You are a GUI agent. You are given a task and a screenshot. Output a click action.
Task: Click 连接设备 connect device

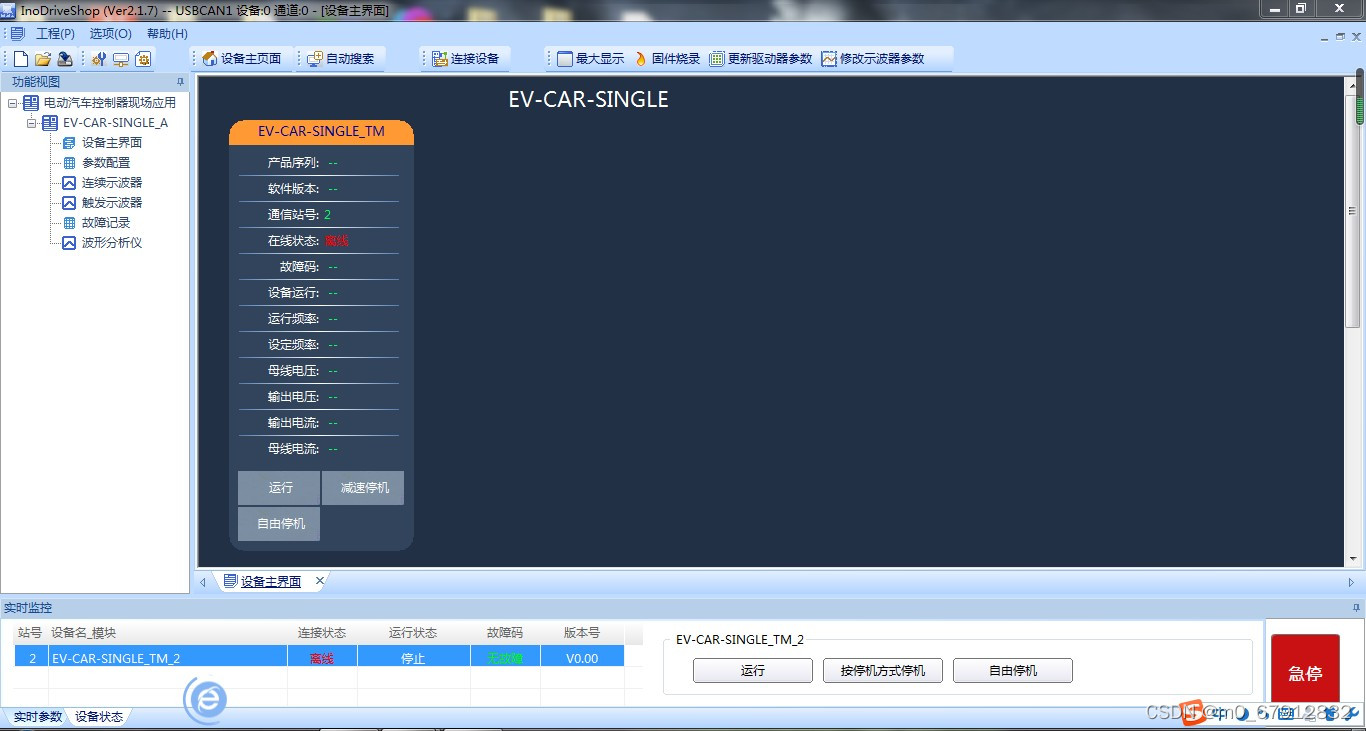[x=465, y=59]
